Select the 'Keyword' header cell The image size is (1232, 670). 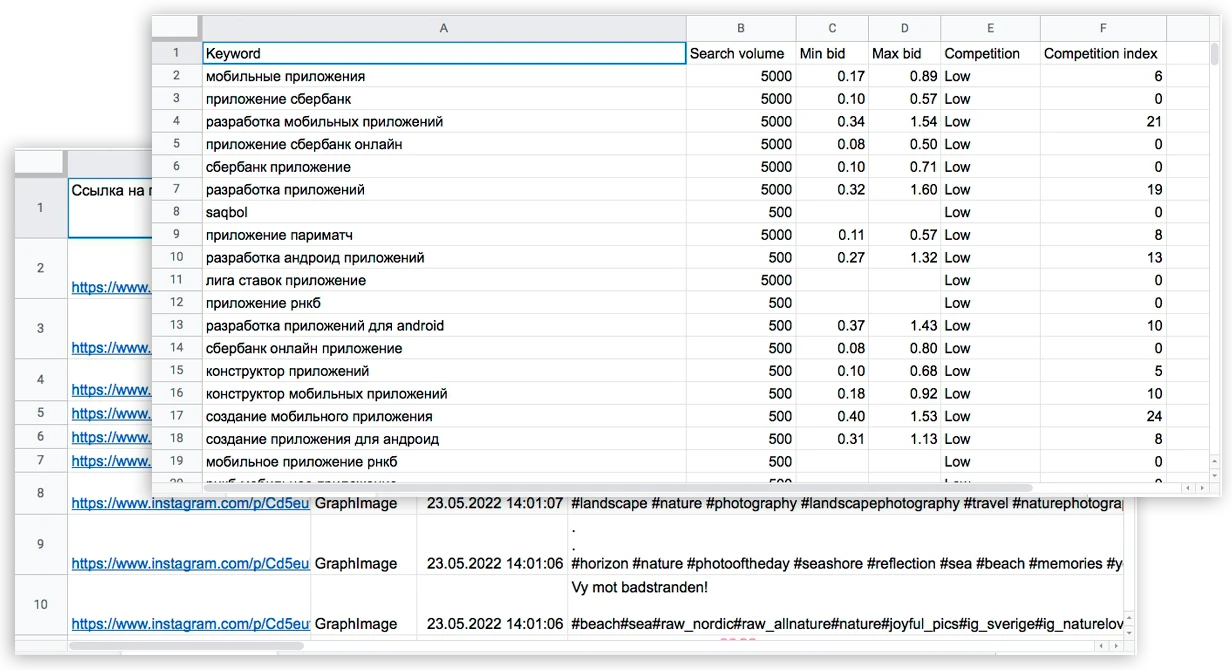pos(444,54)
